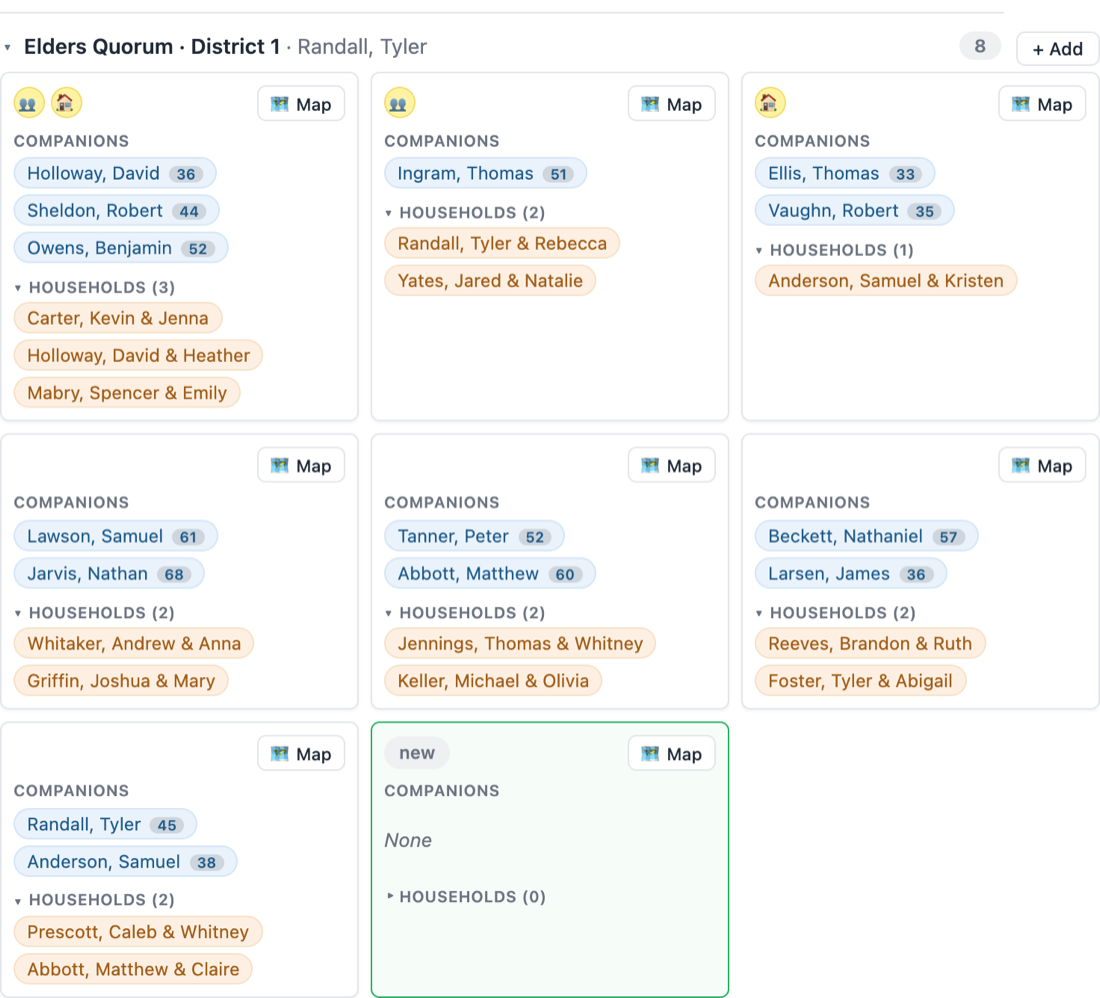
Task: Collapse the Elders Quorum District 1 section
Action: tap(8, 48)
